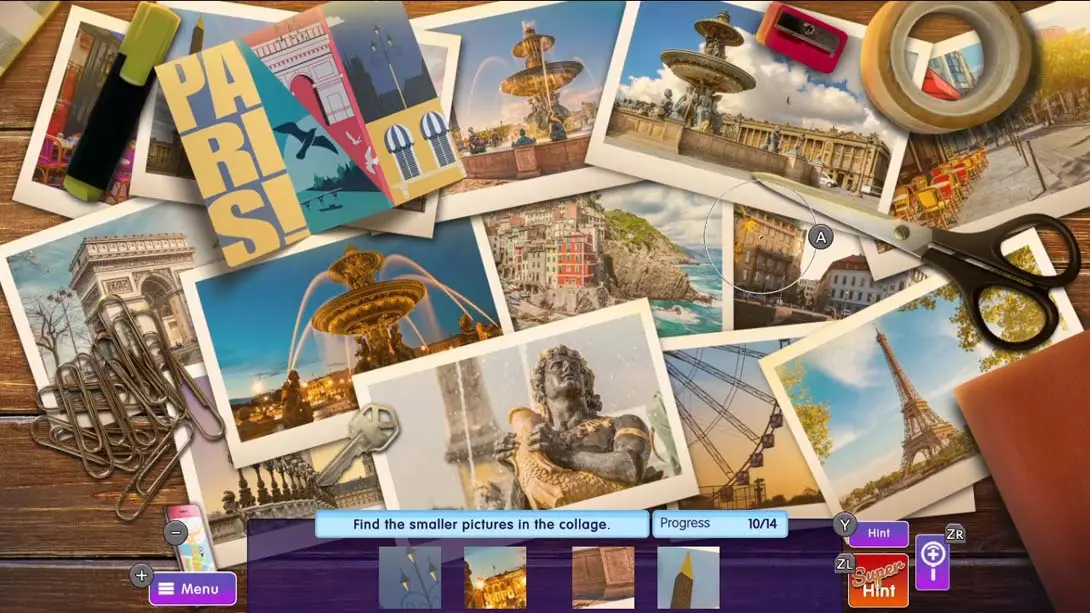Click the purple Hint button
Image resolution: width=1090 pixels, height=613 pixels.
[878, 534]
